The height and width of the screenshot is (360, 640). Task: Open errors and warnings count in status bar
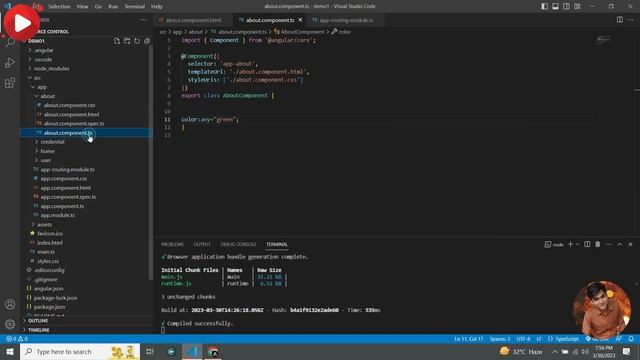pyautogui.click(x=17, y=339)
